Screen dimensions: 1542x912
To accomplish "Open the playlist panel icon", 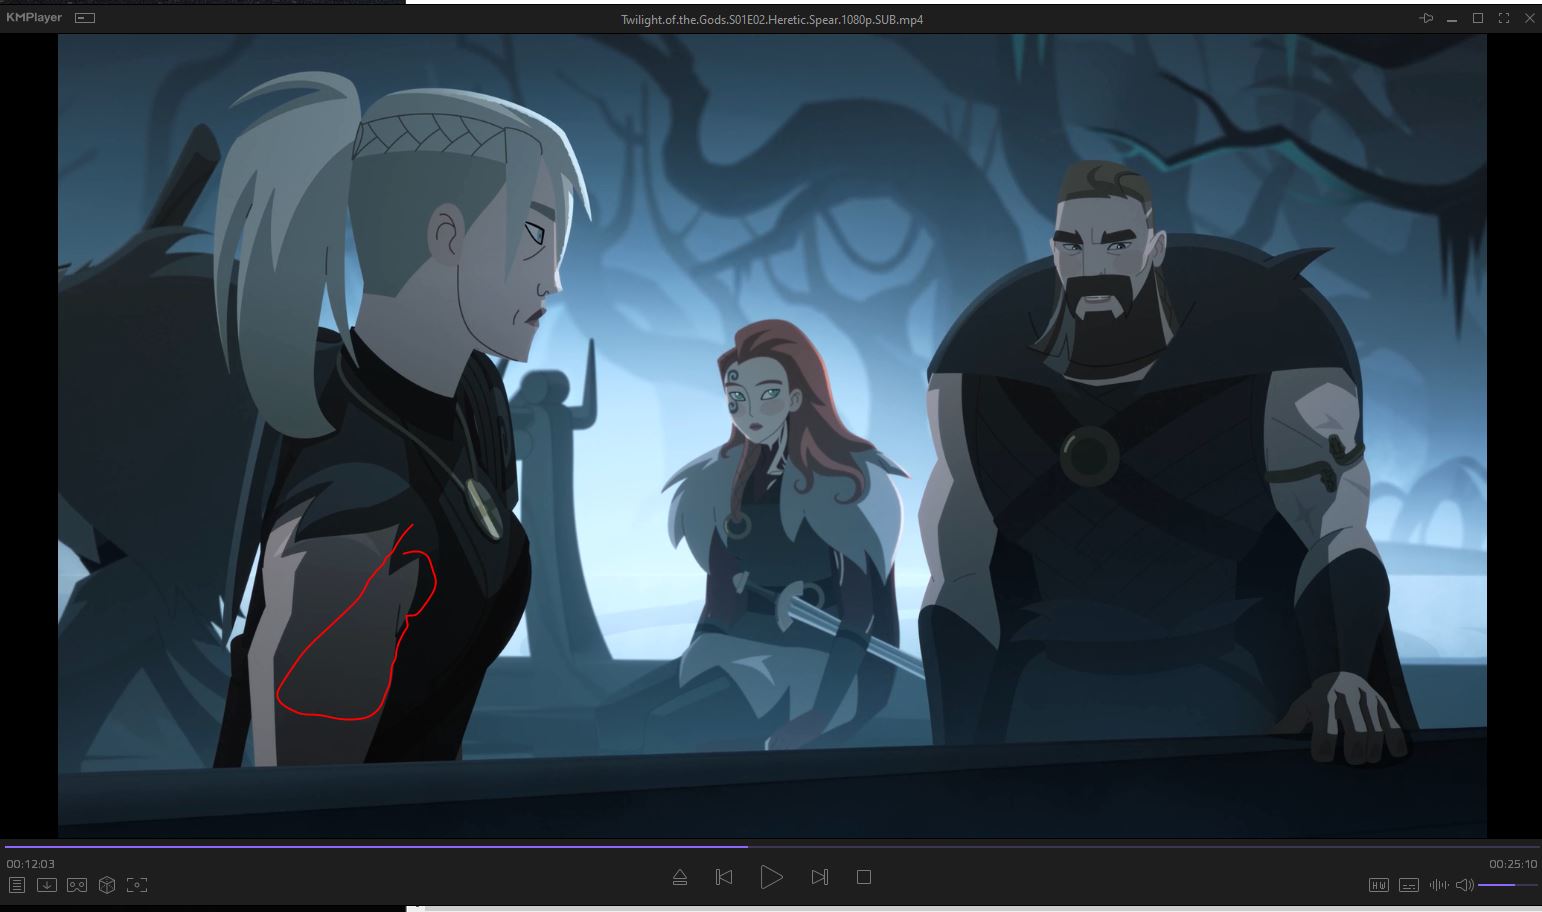I will pyautogui.click(x=17, y=885).
